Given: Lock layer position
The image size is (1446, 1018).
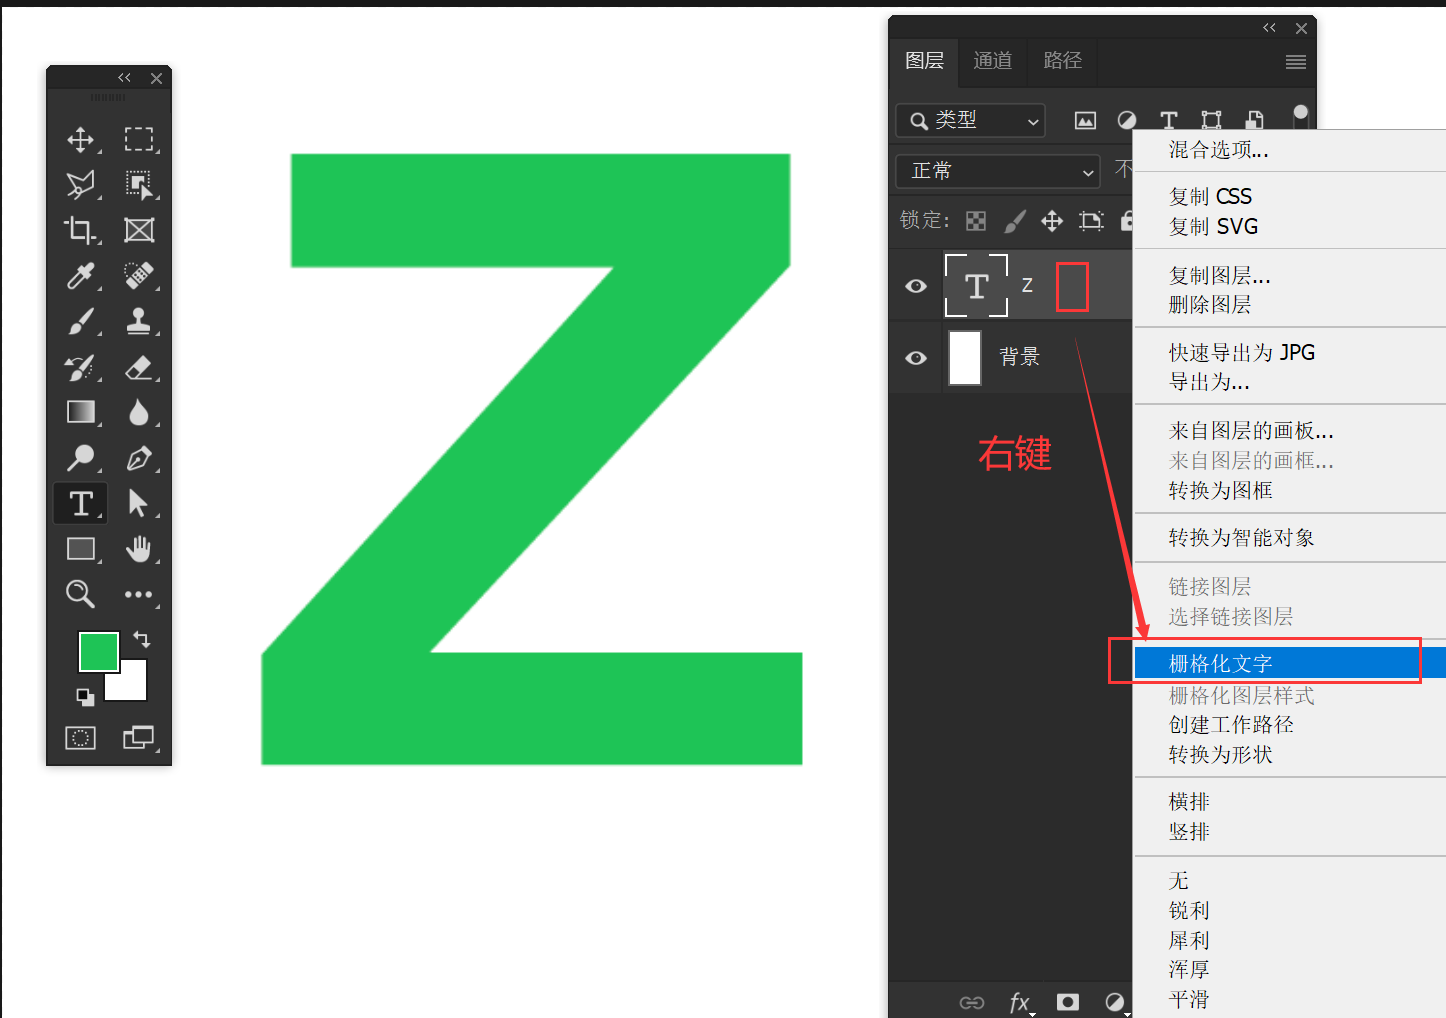Looking at the screenshot, I should (x=1052, y=221).
